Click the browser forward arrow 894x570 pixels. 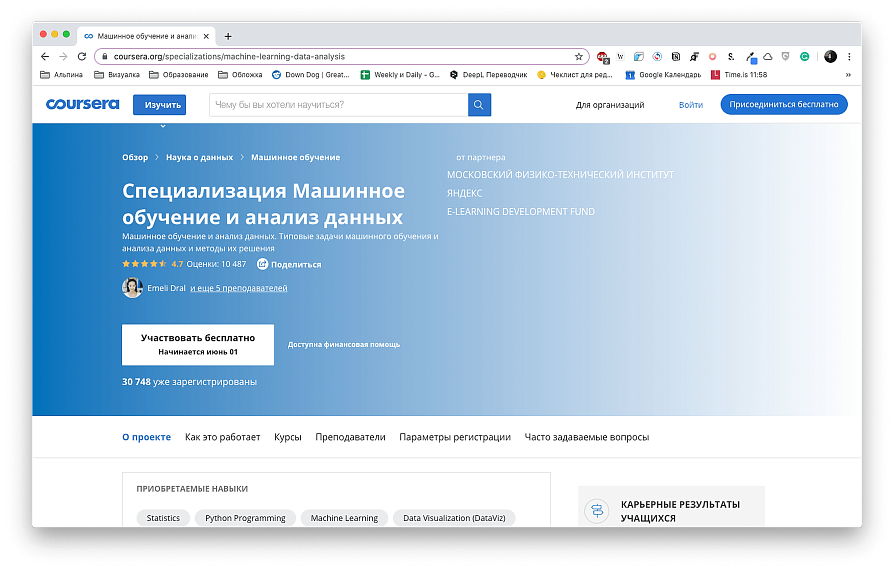pos(63,56)
